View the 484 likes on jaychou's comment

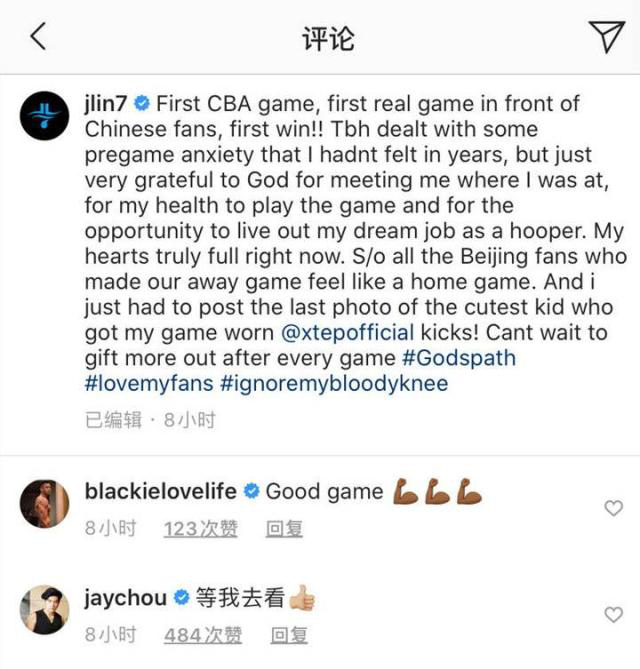[203, 635]
